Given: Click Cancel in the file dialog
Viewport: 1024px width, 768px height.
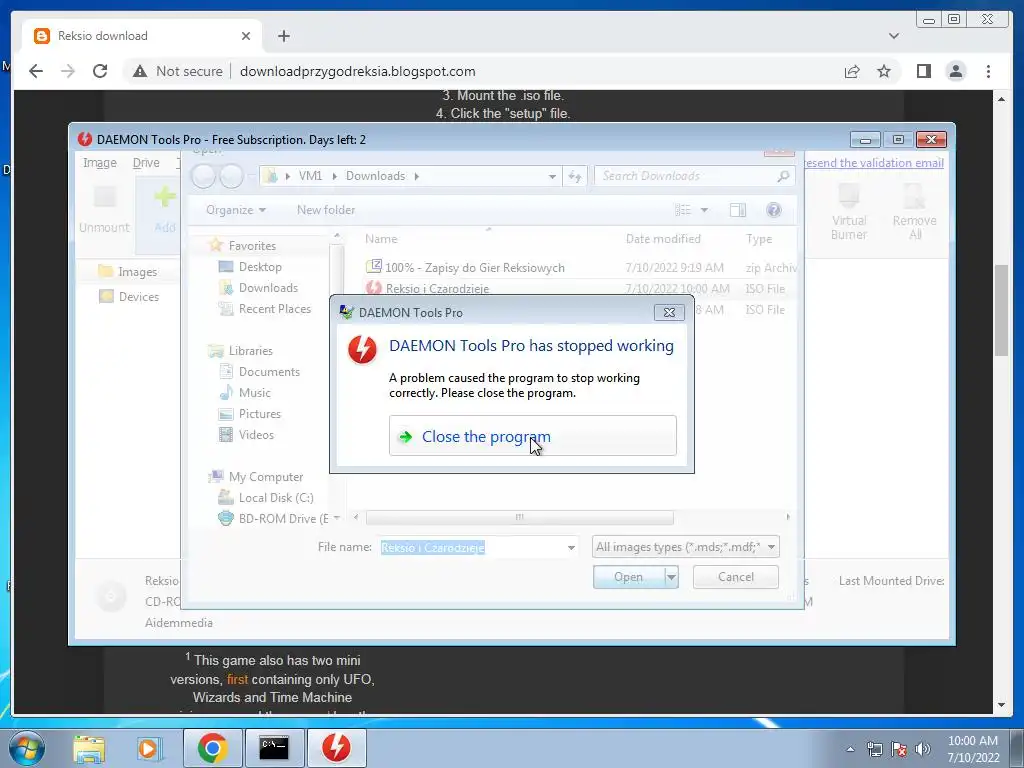Looking at the screenshot, I should (735, 577).
